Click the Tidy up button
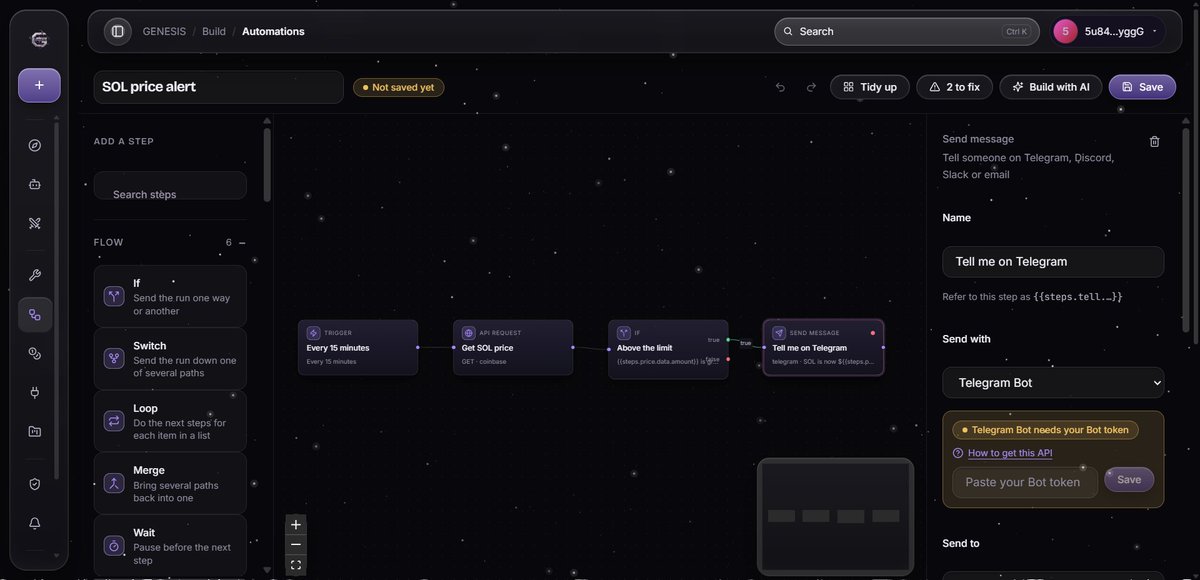Screen dimensions: 1200x580 tap(869, 87)
